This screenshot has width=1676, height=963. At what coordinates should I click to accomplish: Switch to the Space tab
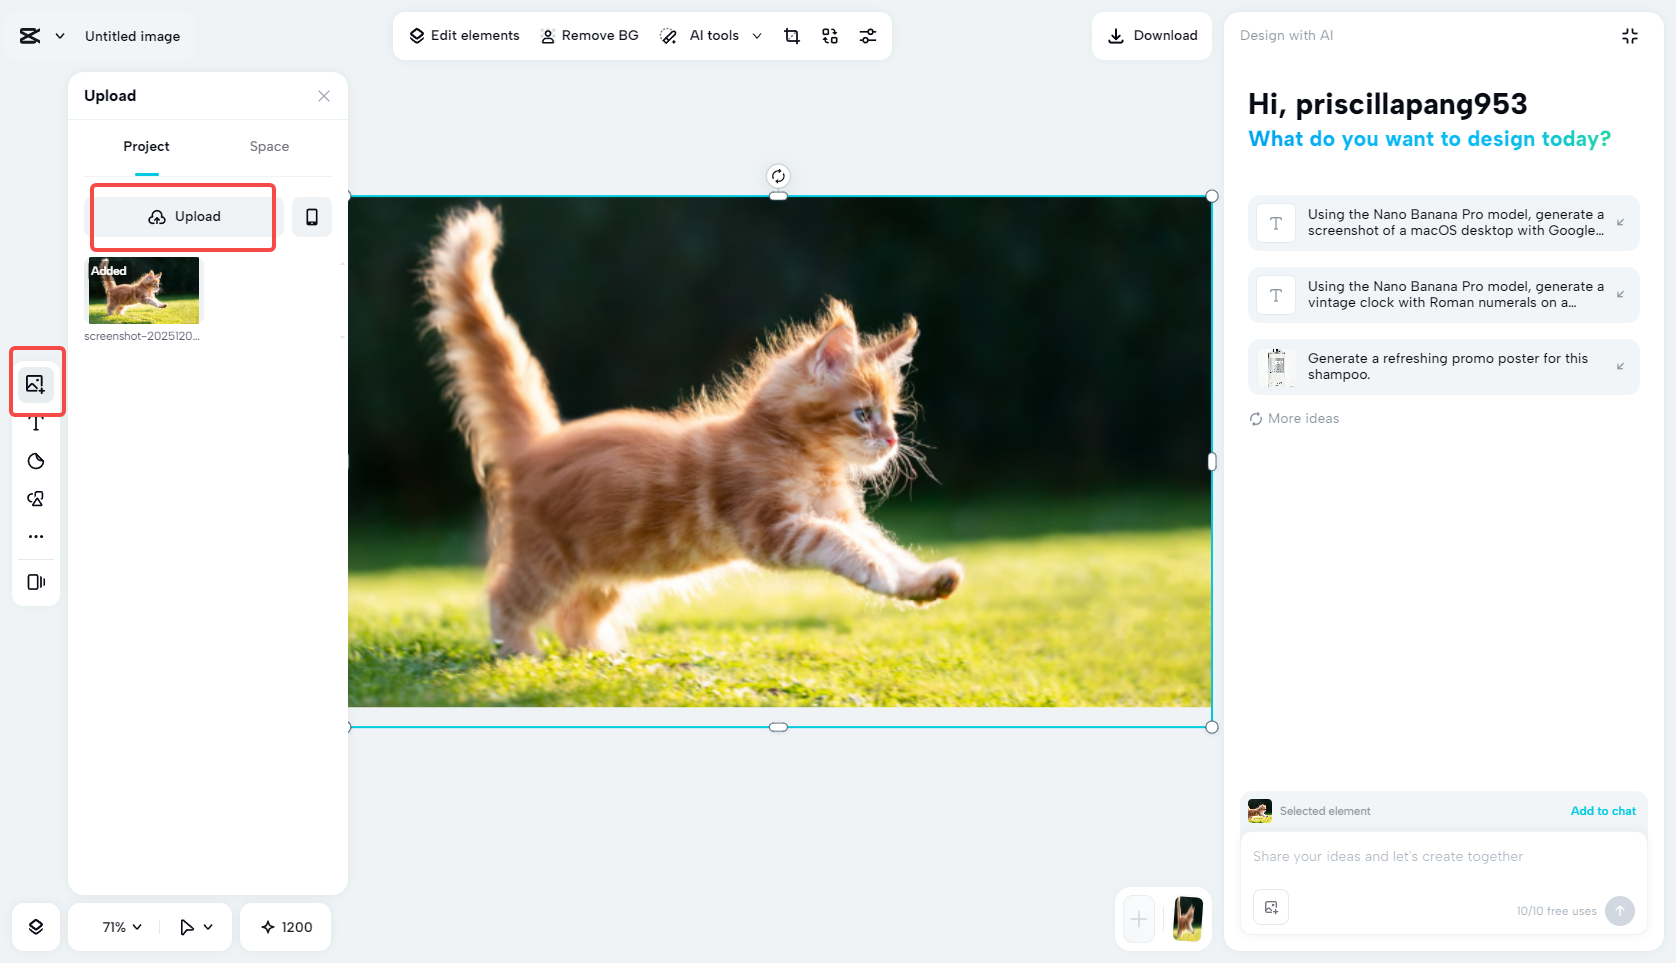268,146
